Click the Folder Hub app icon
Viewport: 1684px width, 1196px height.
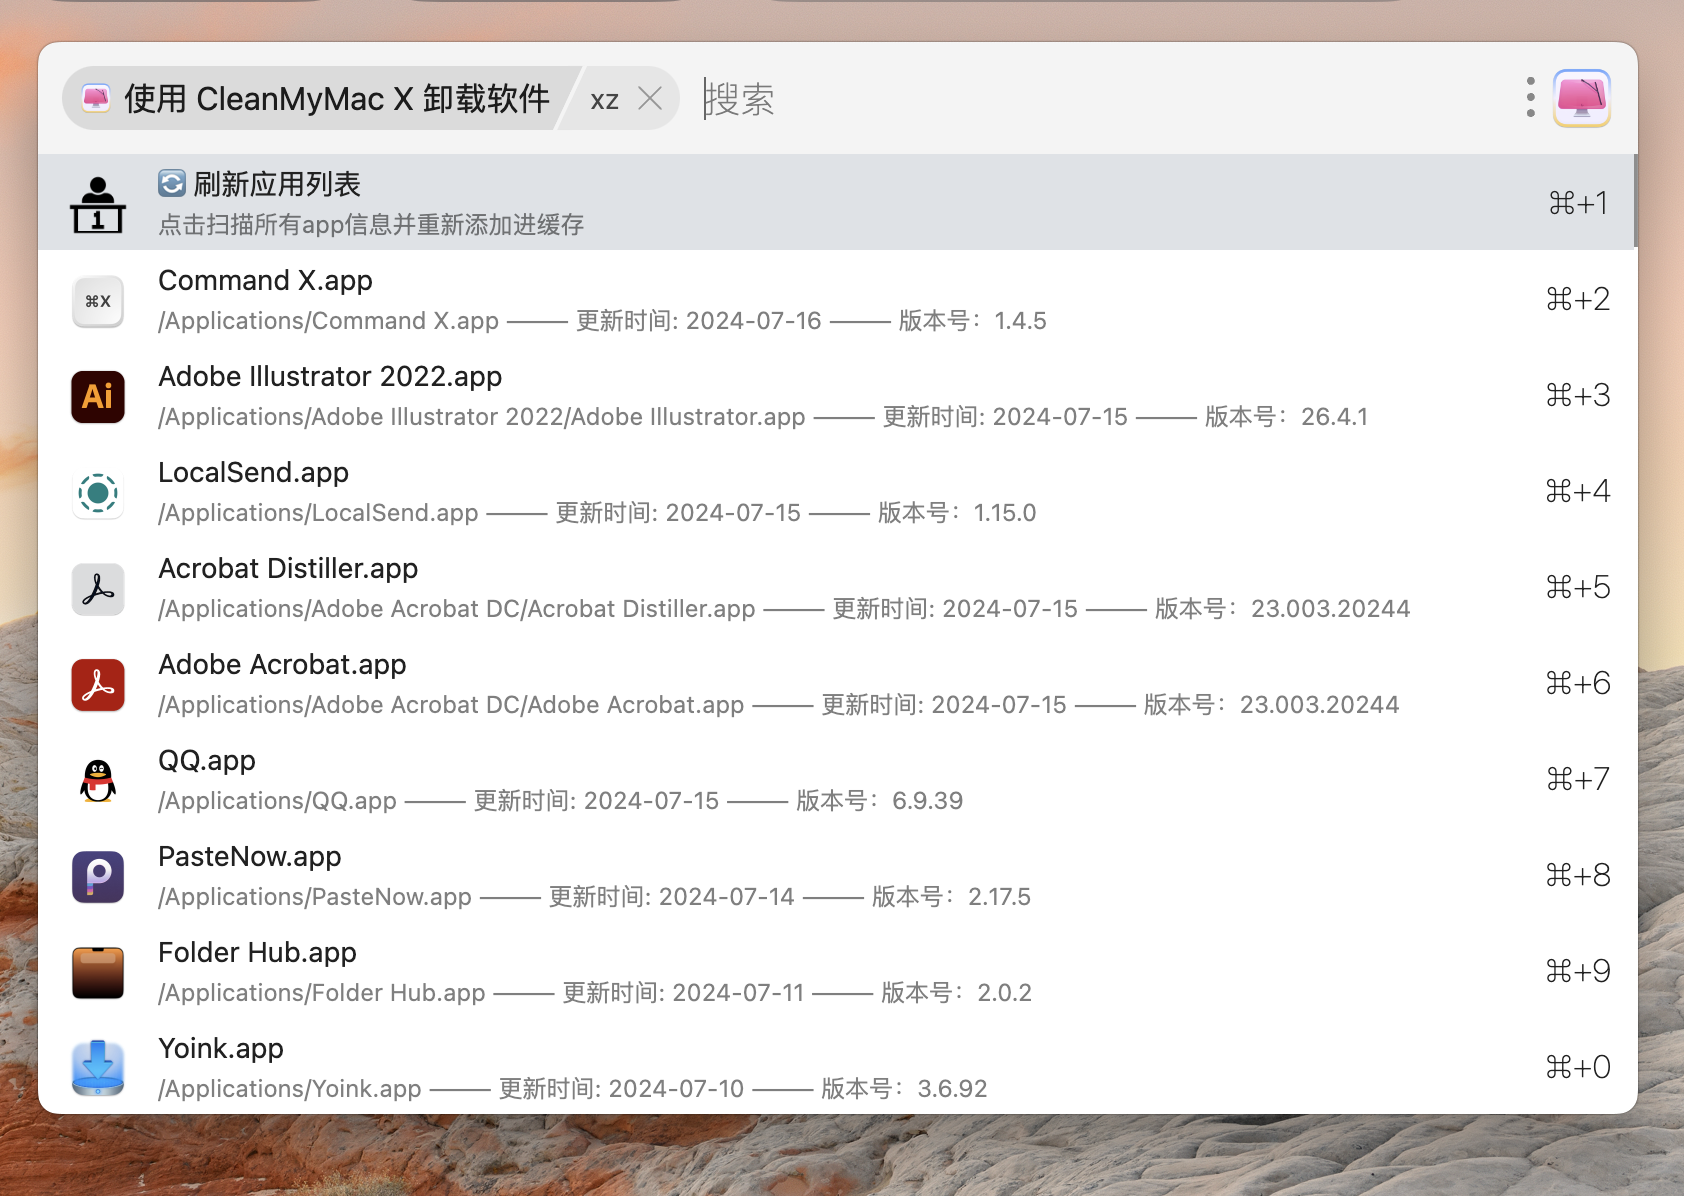(98, 973)
